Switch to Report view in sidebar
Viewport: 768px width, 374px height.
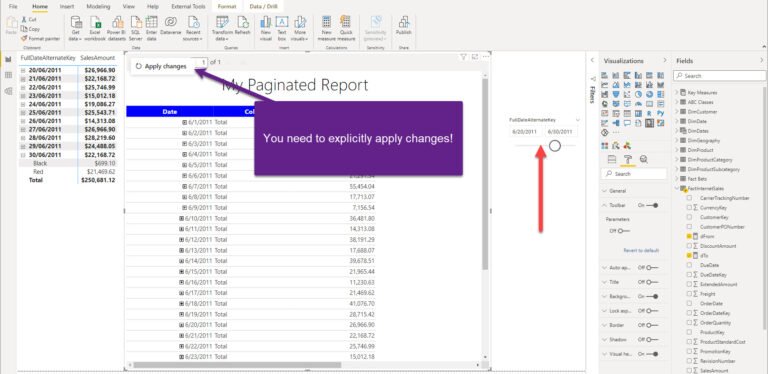click(x=8, y=59)
